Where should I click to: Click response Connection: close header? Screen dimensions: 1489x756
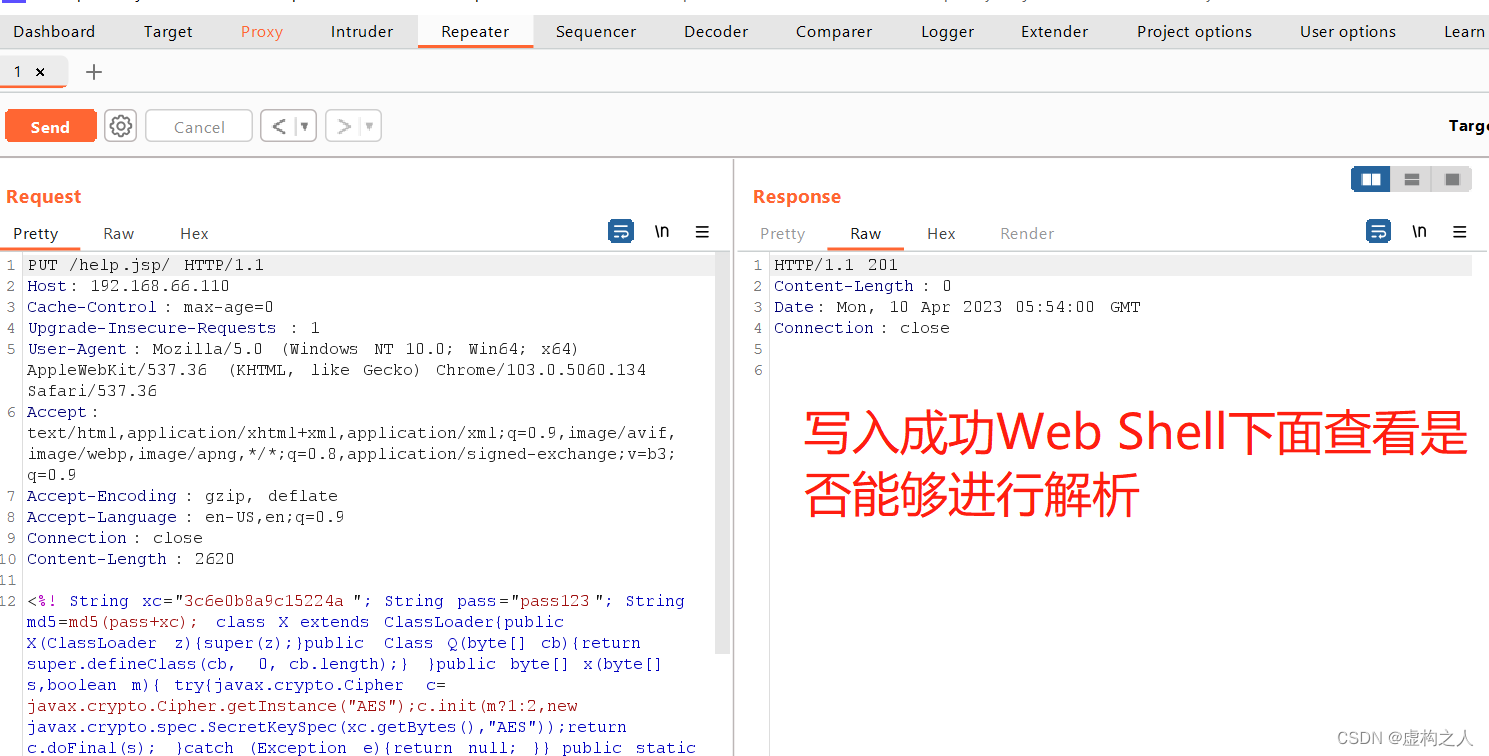point(862,328)
